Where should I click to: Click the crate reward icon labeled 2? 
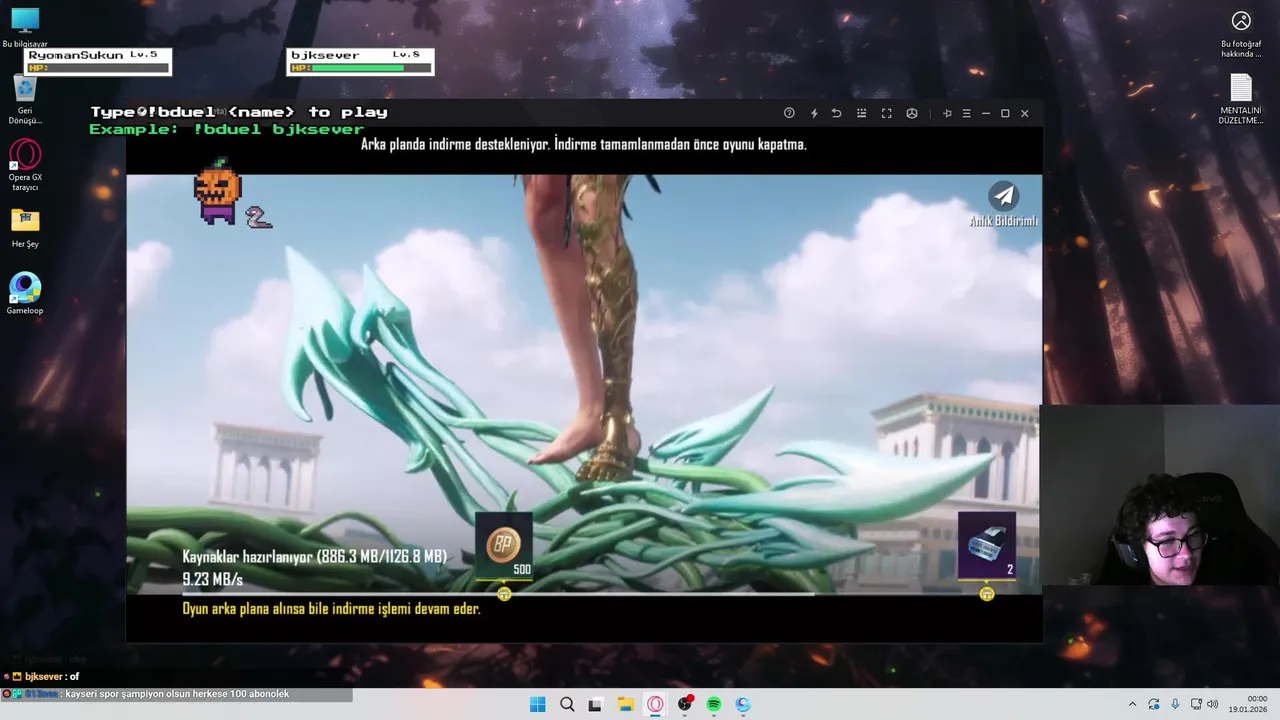tap(987, 546)
